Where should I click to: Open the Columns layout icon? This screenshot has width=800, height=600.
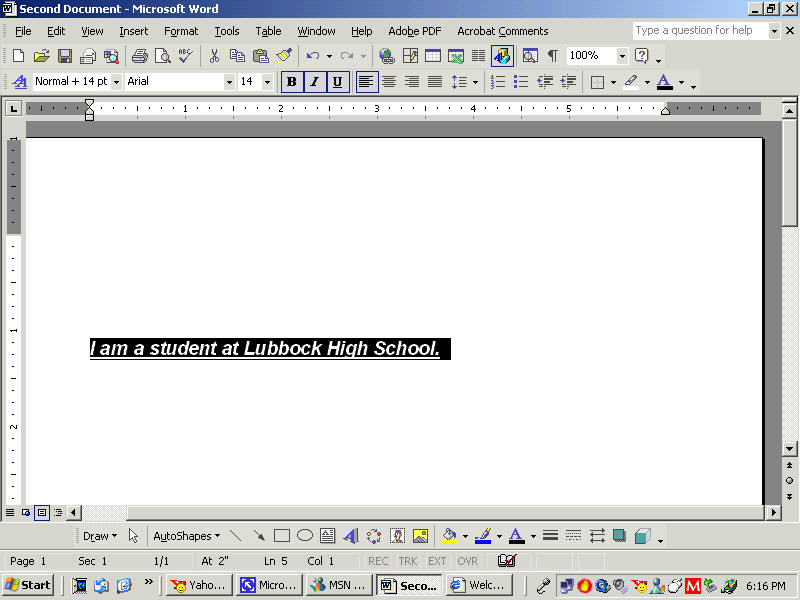tap(478, 56)
